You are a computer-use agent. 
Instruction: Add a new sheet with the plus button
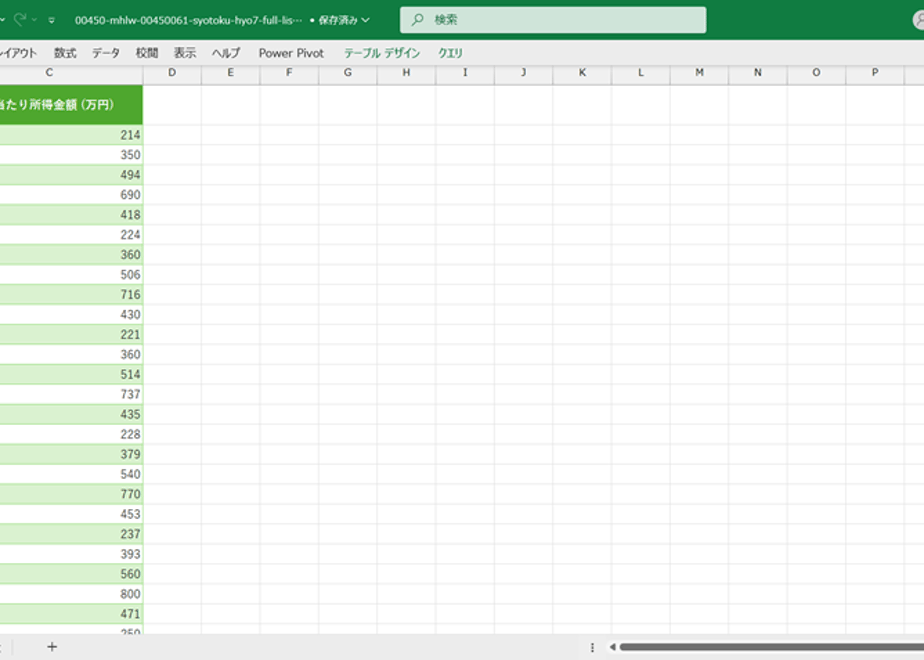pos(52,647)
